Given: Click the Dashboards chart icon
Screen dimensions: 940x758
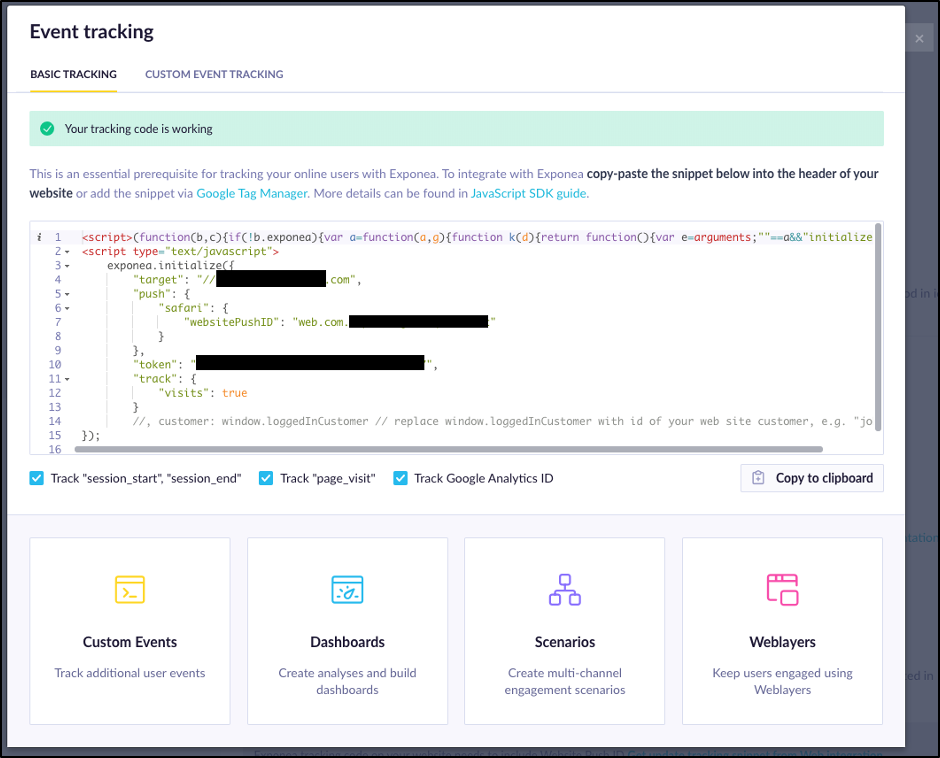Looking at the screenshot, I should pos(347,589).
